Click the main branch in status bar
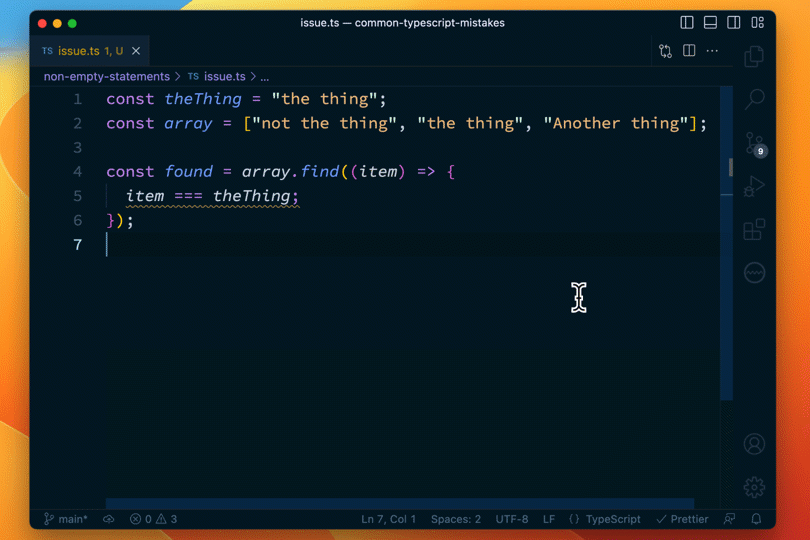810x540 pixels. 66,519
